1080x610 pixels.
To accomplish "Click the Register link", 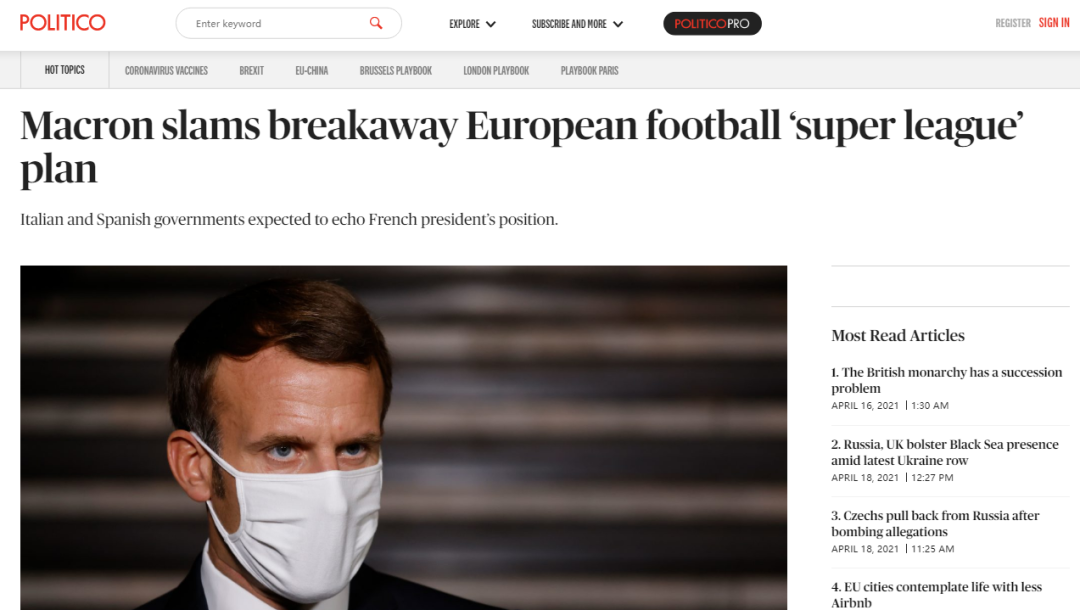I will click(x=1012, y=23).
